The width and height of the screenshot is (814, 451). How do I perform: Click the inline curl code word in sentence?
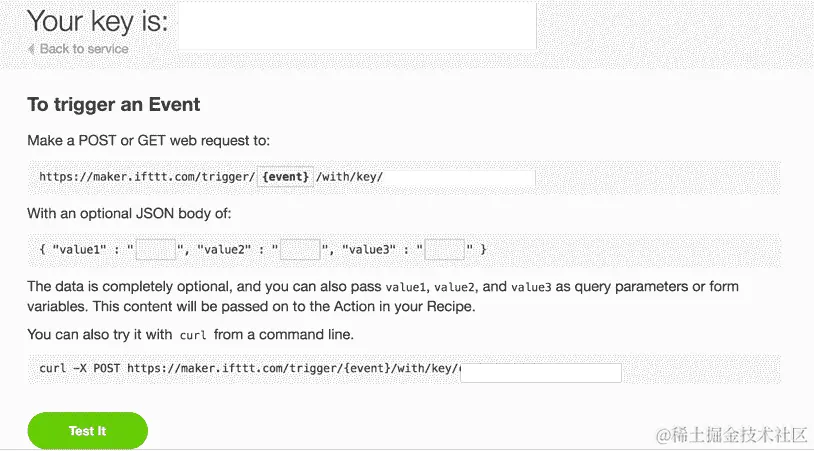(x=192, y=335)
